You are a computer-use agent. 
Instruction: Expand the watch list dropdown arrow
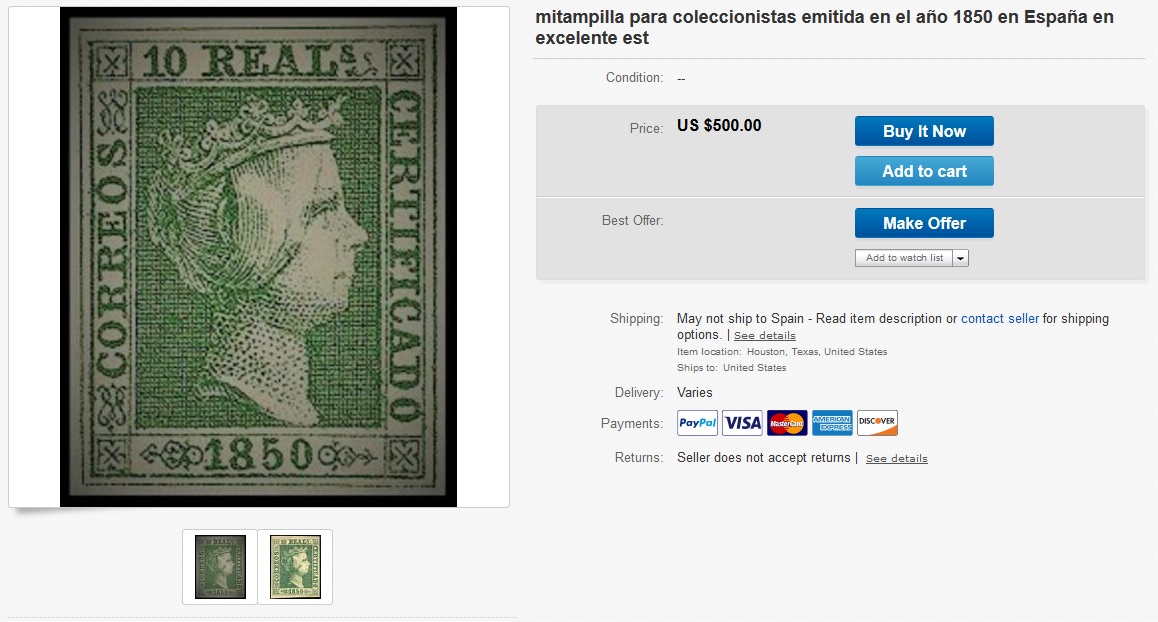pos(960,258)
